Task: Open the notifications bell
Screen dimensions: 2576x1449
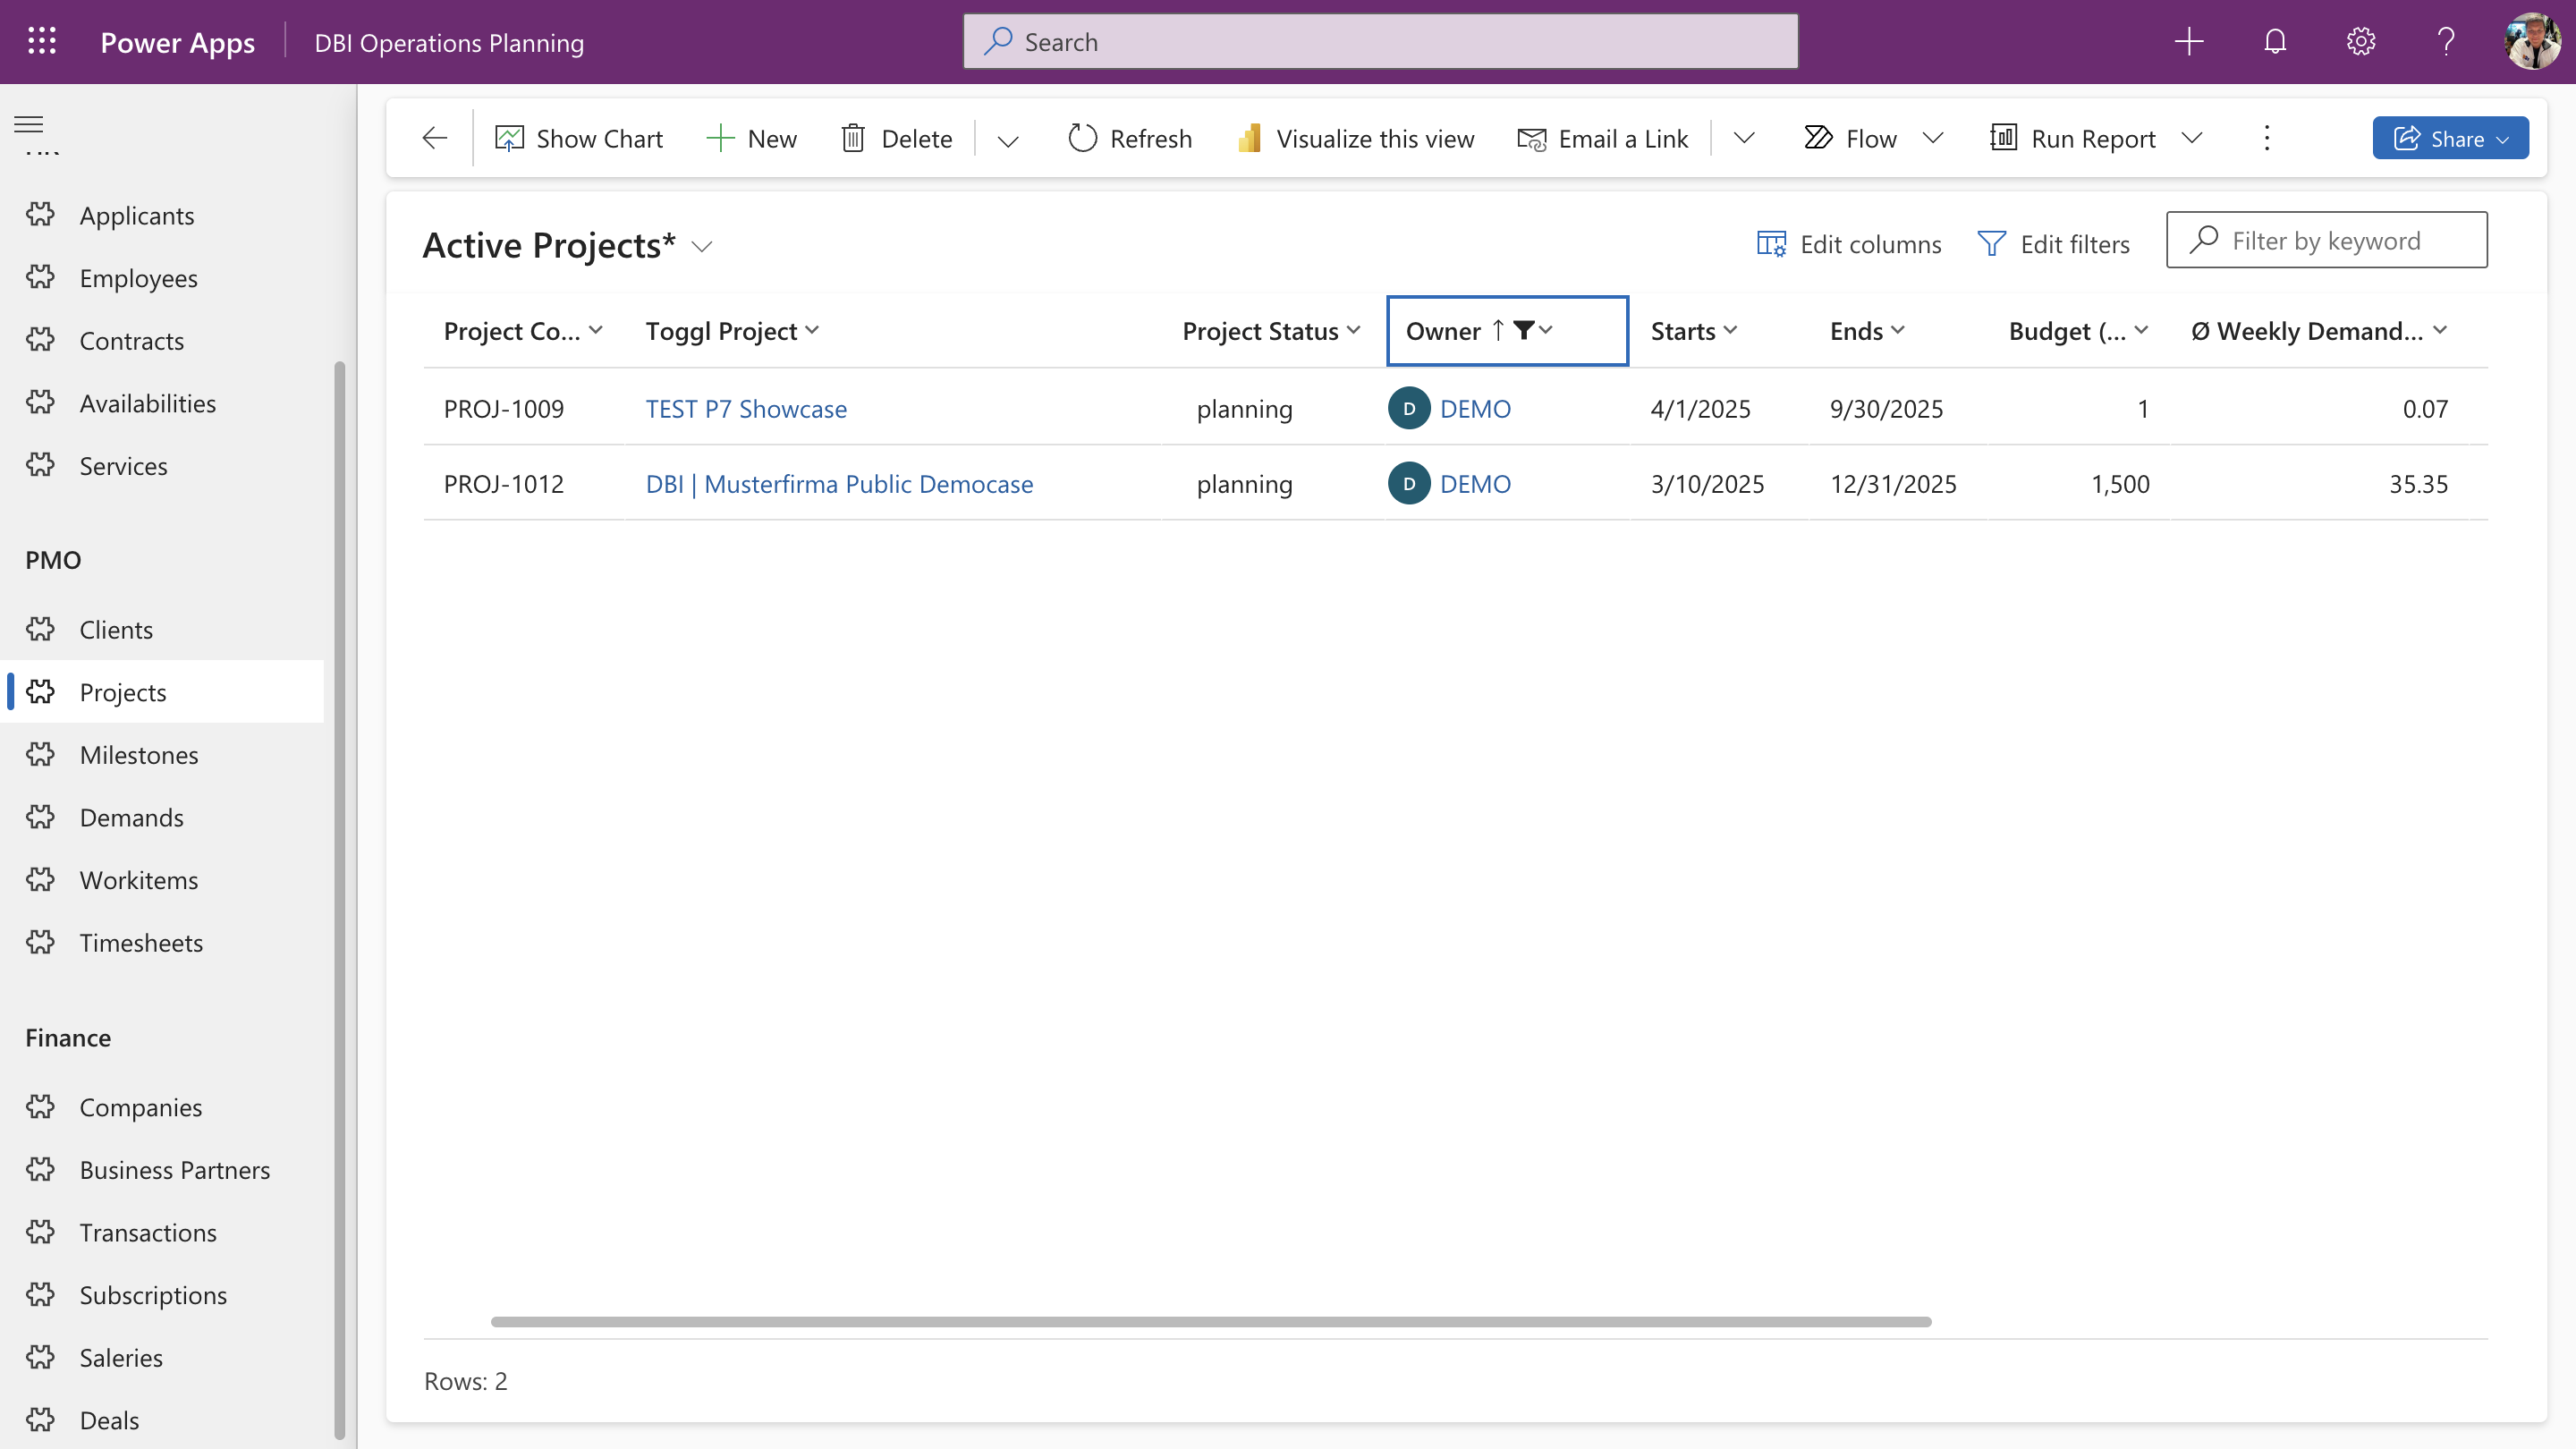Action: tap(2275, 42)
